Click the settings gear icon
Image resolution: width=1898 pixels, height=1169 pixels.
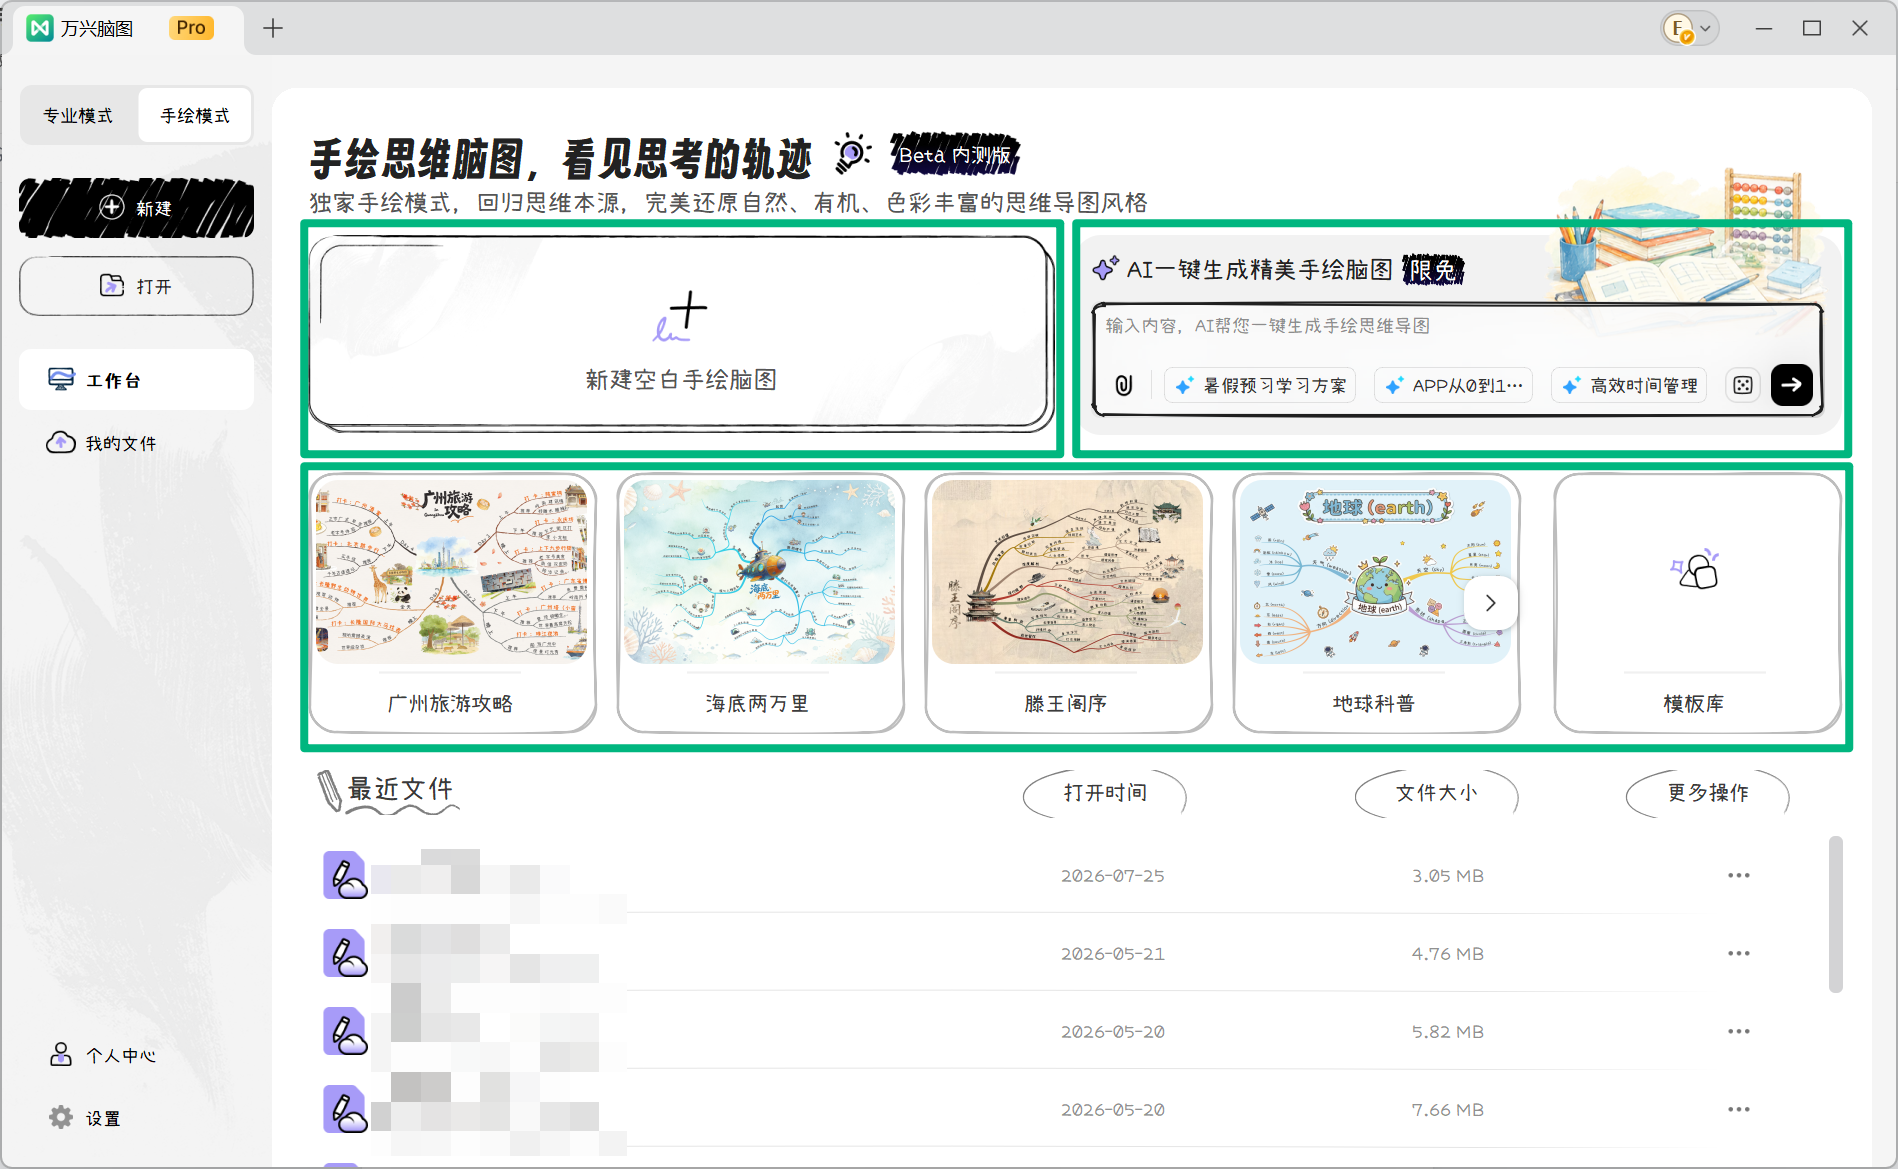click(61, 1117)
